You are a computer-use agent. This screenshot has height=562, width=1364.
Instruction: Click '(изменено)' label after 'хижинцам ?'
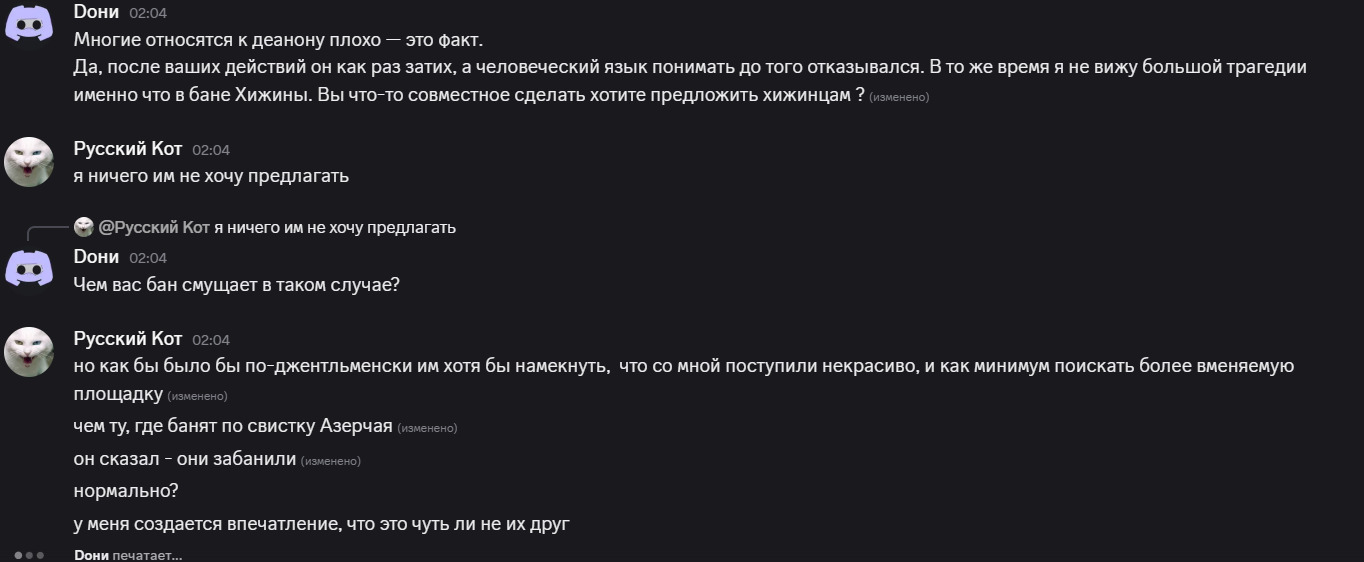[x=899, y=97]
